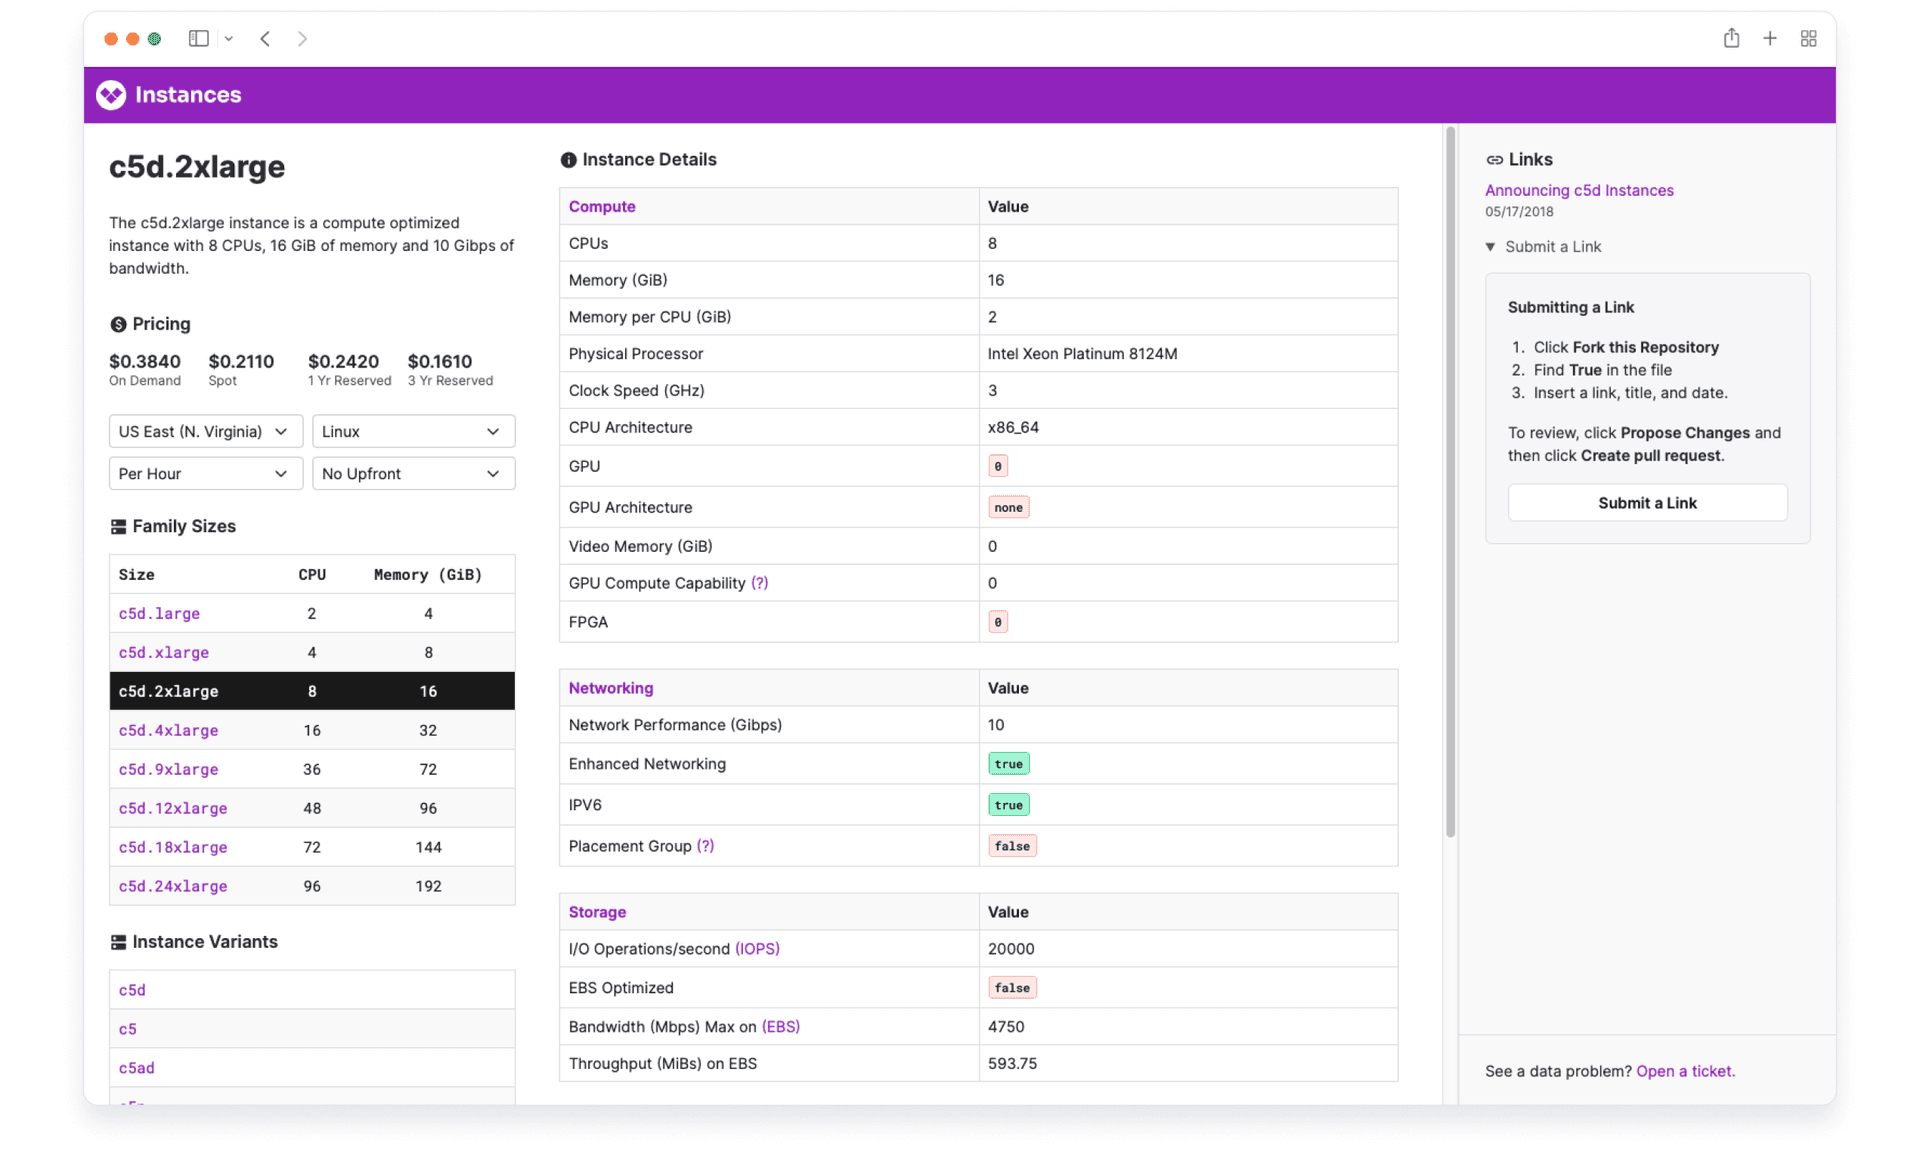This screenshot has height=1149, width=1920.
Task: Toggle the browser sidebar icon
Action: point(198,38)
